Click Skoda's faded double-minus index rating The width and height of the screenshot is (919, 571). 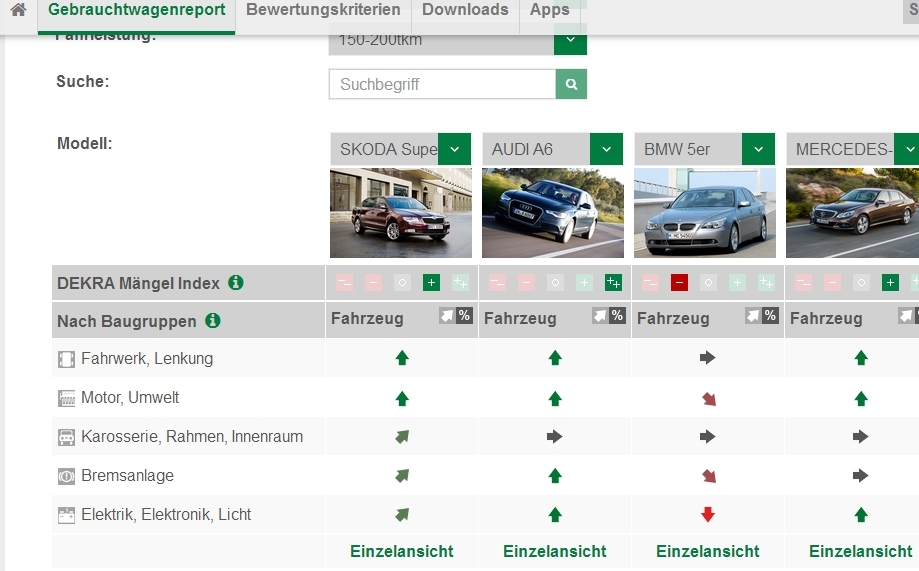point(345,283)
